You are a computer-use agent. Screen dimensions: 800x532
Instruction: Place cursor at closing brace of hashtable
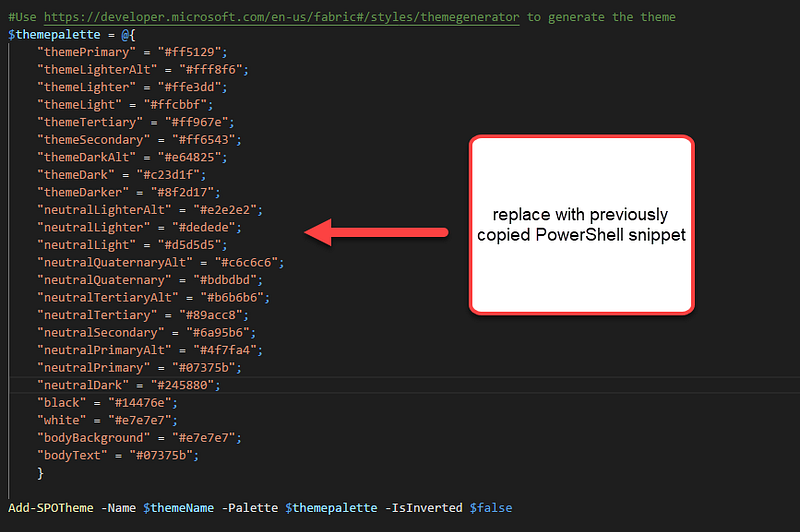click(40, 473)
